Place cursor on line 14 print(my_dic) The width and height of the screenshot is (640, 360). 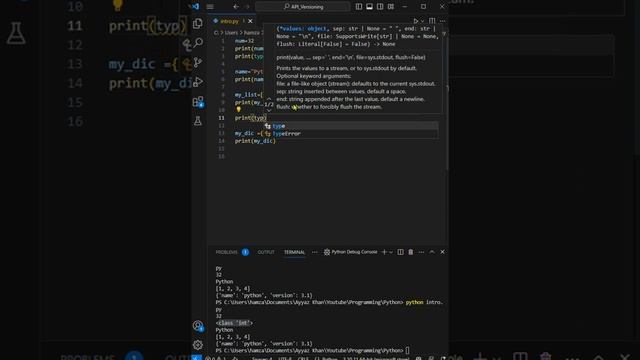pos(255,141)
